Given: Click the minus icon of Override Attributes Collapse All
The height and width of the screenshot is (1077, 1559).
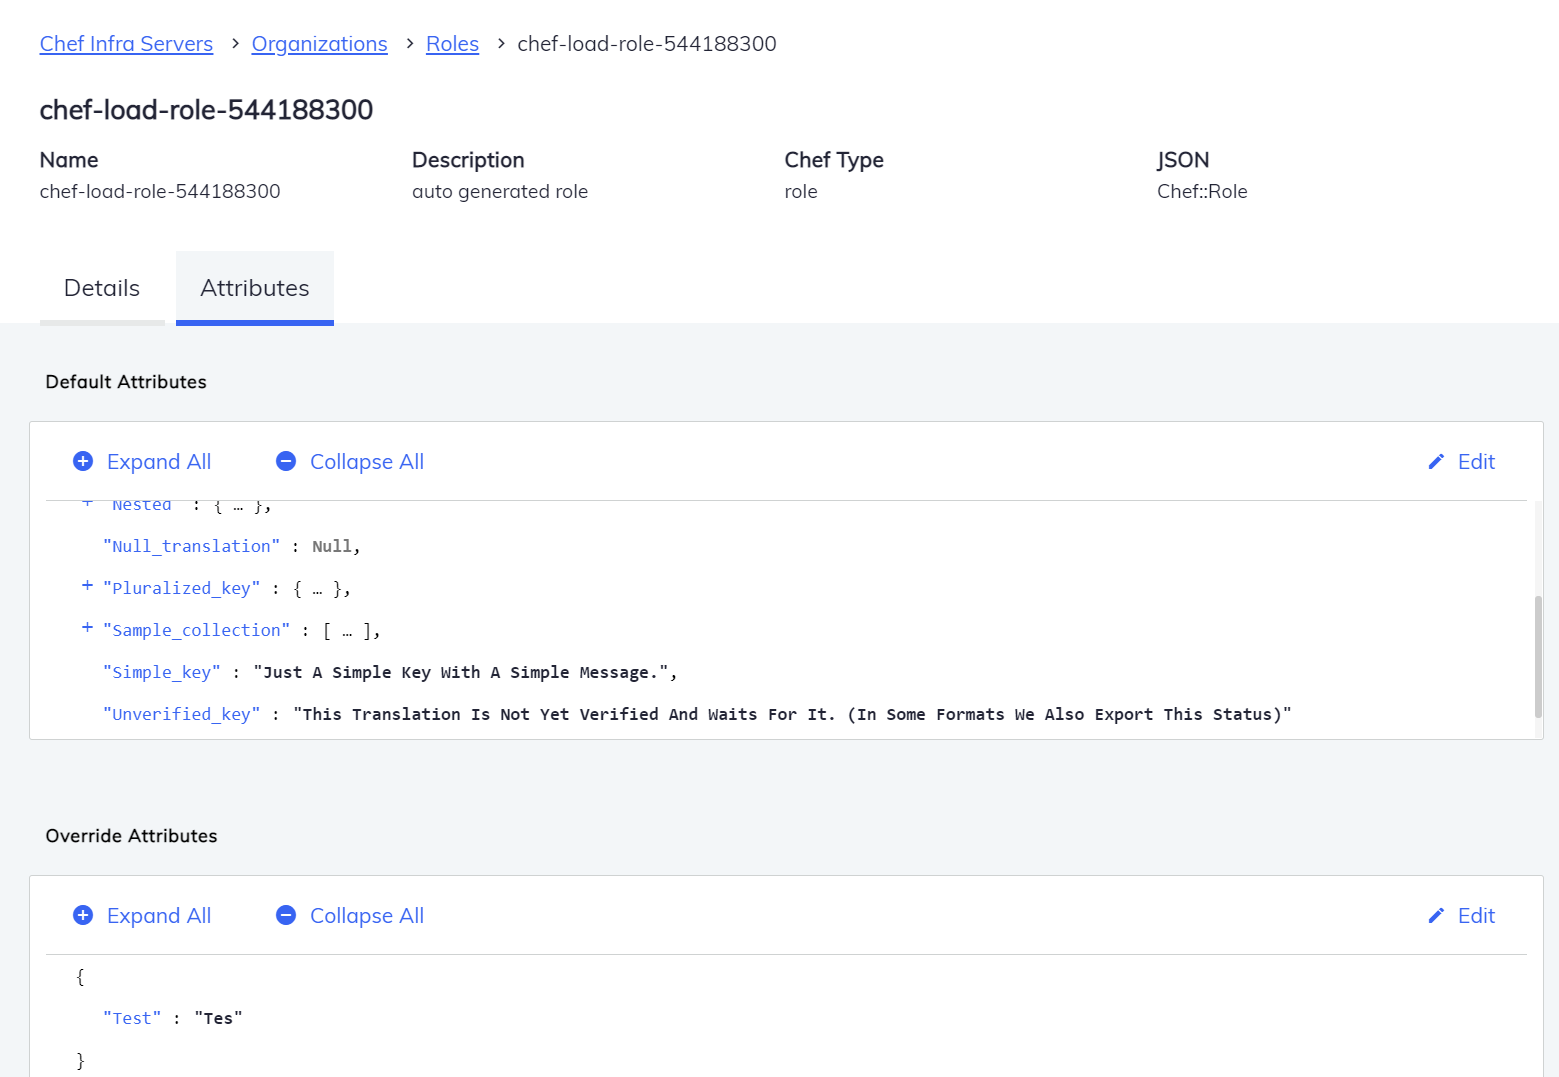Looking at the screenshot, I should click(x=286, y=915).
